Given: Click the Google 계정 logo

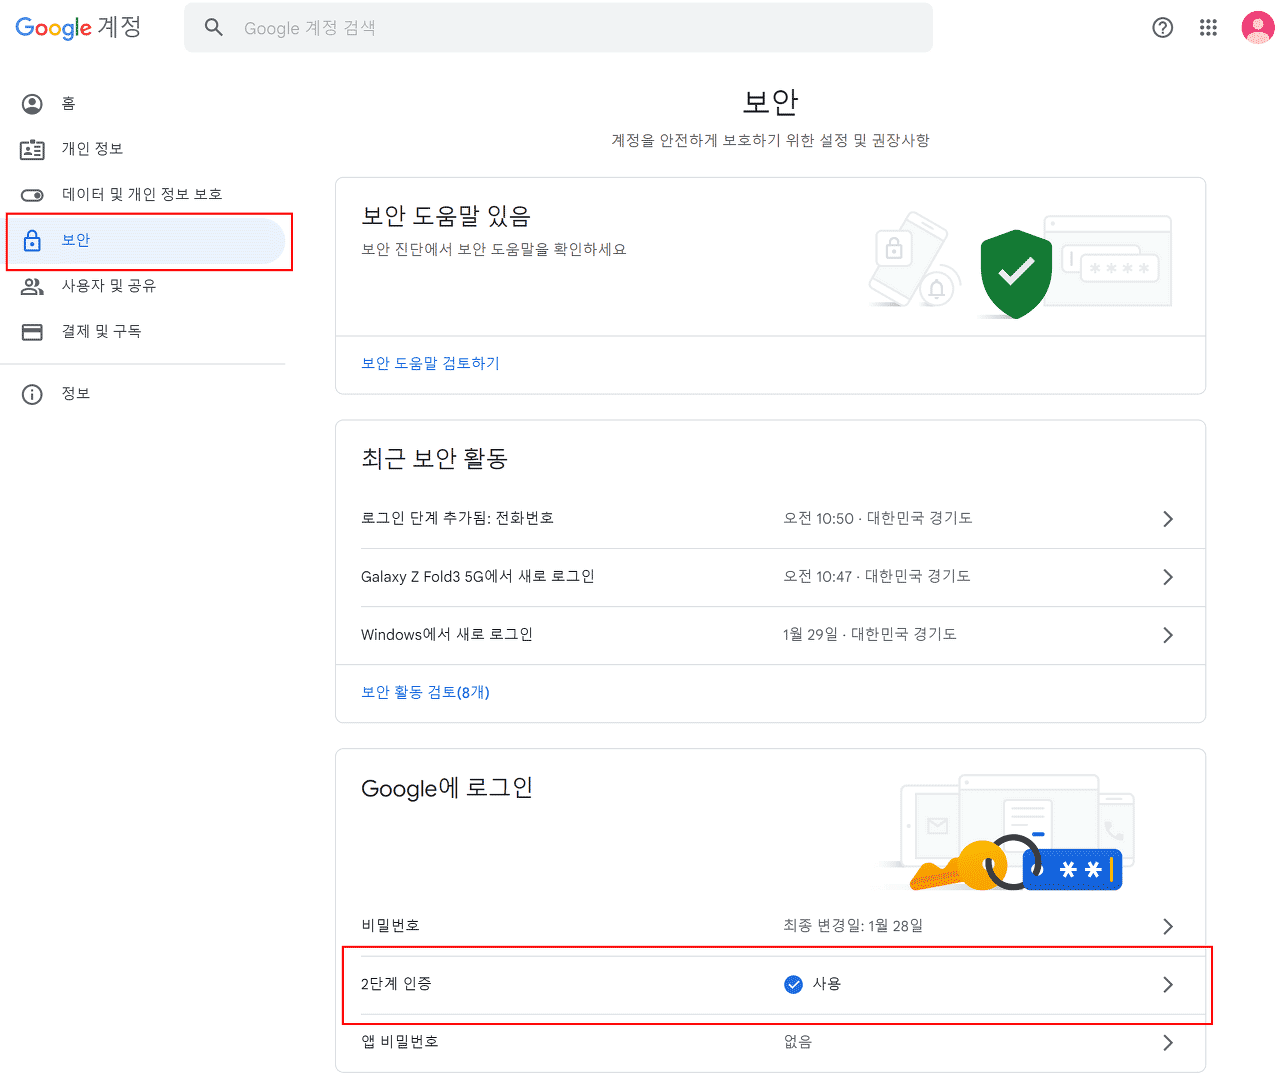Looking at the screenshot, I should tap(78, 27).
